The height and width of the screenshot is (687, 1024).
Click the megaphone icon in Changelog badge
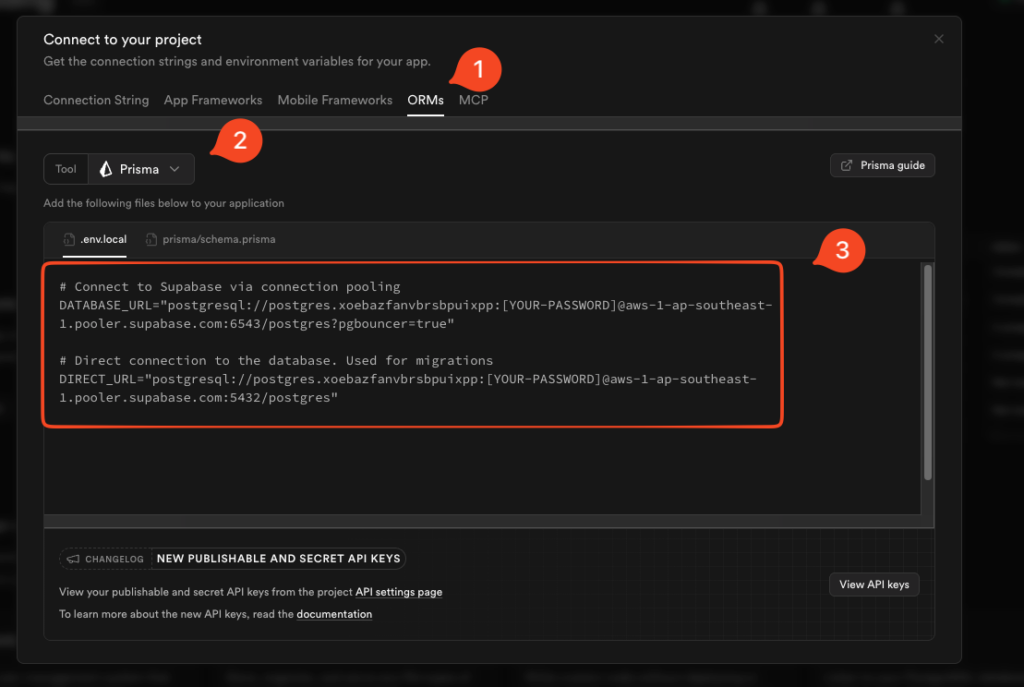tap(73, 559)
